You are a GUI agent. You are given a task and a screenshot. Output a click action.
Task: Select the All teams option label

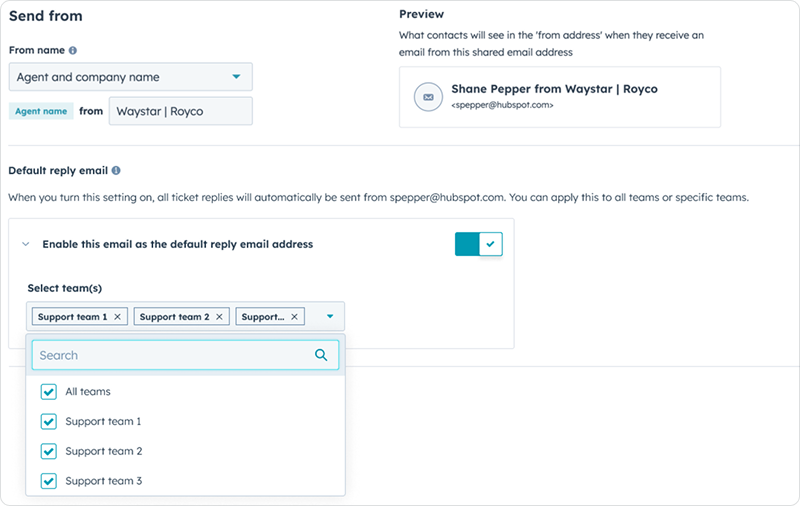click(x=88, y=392)
